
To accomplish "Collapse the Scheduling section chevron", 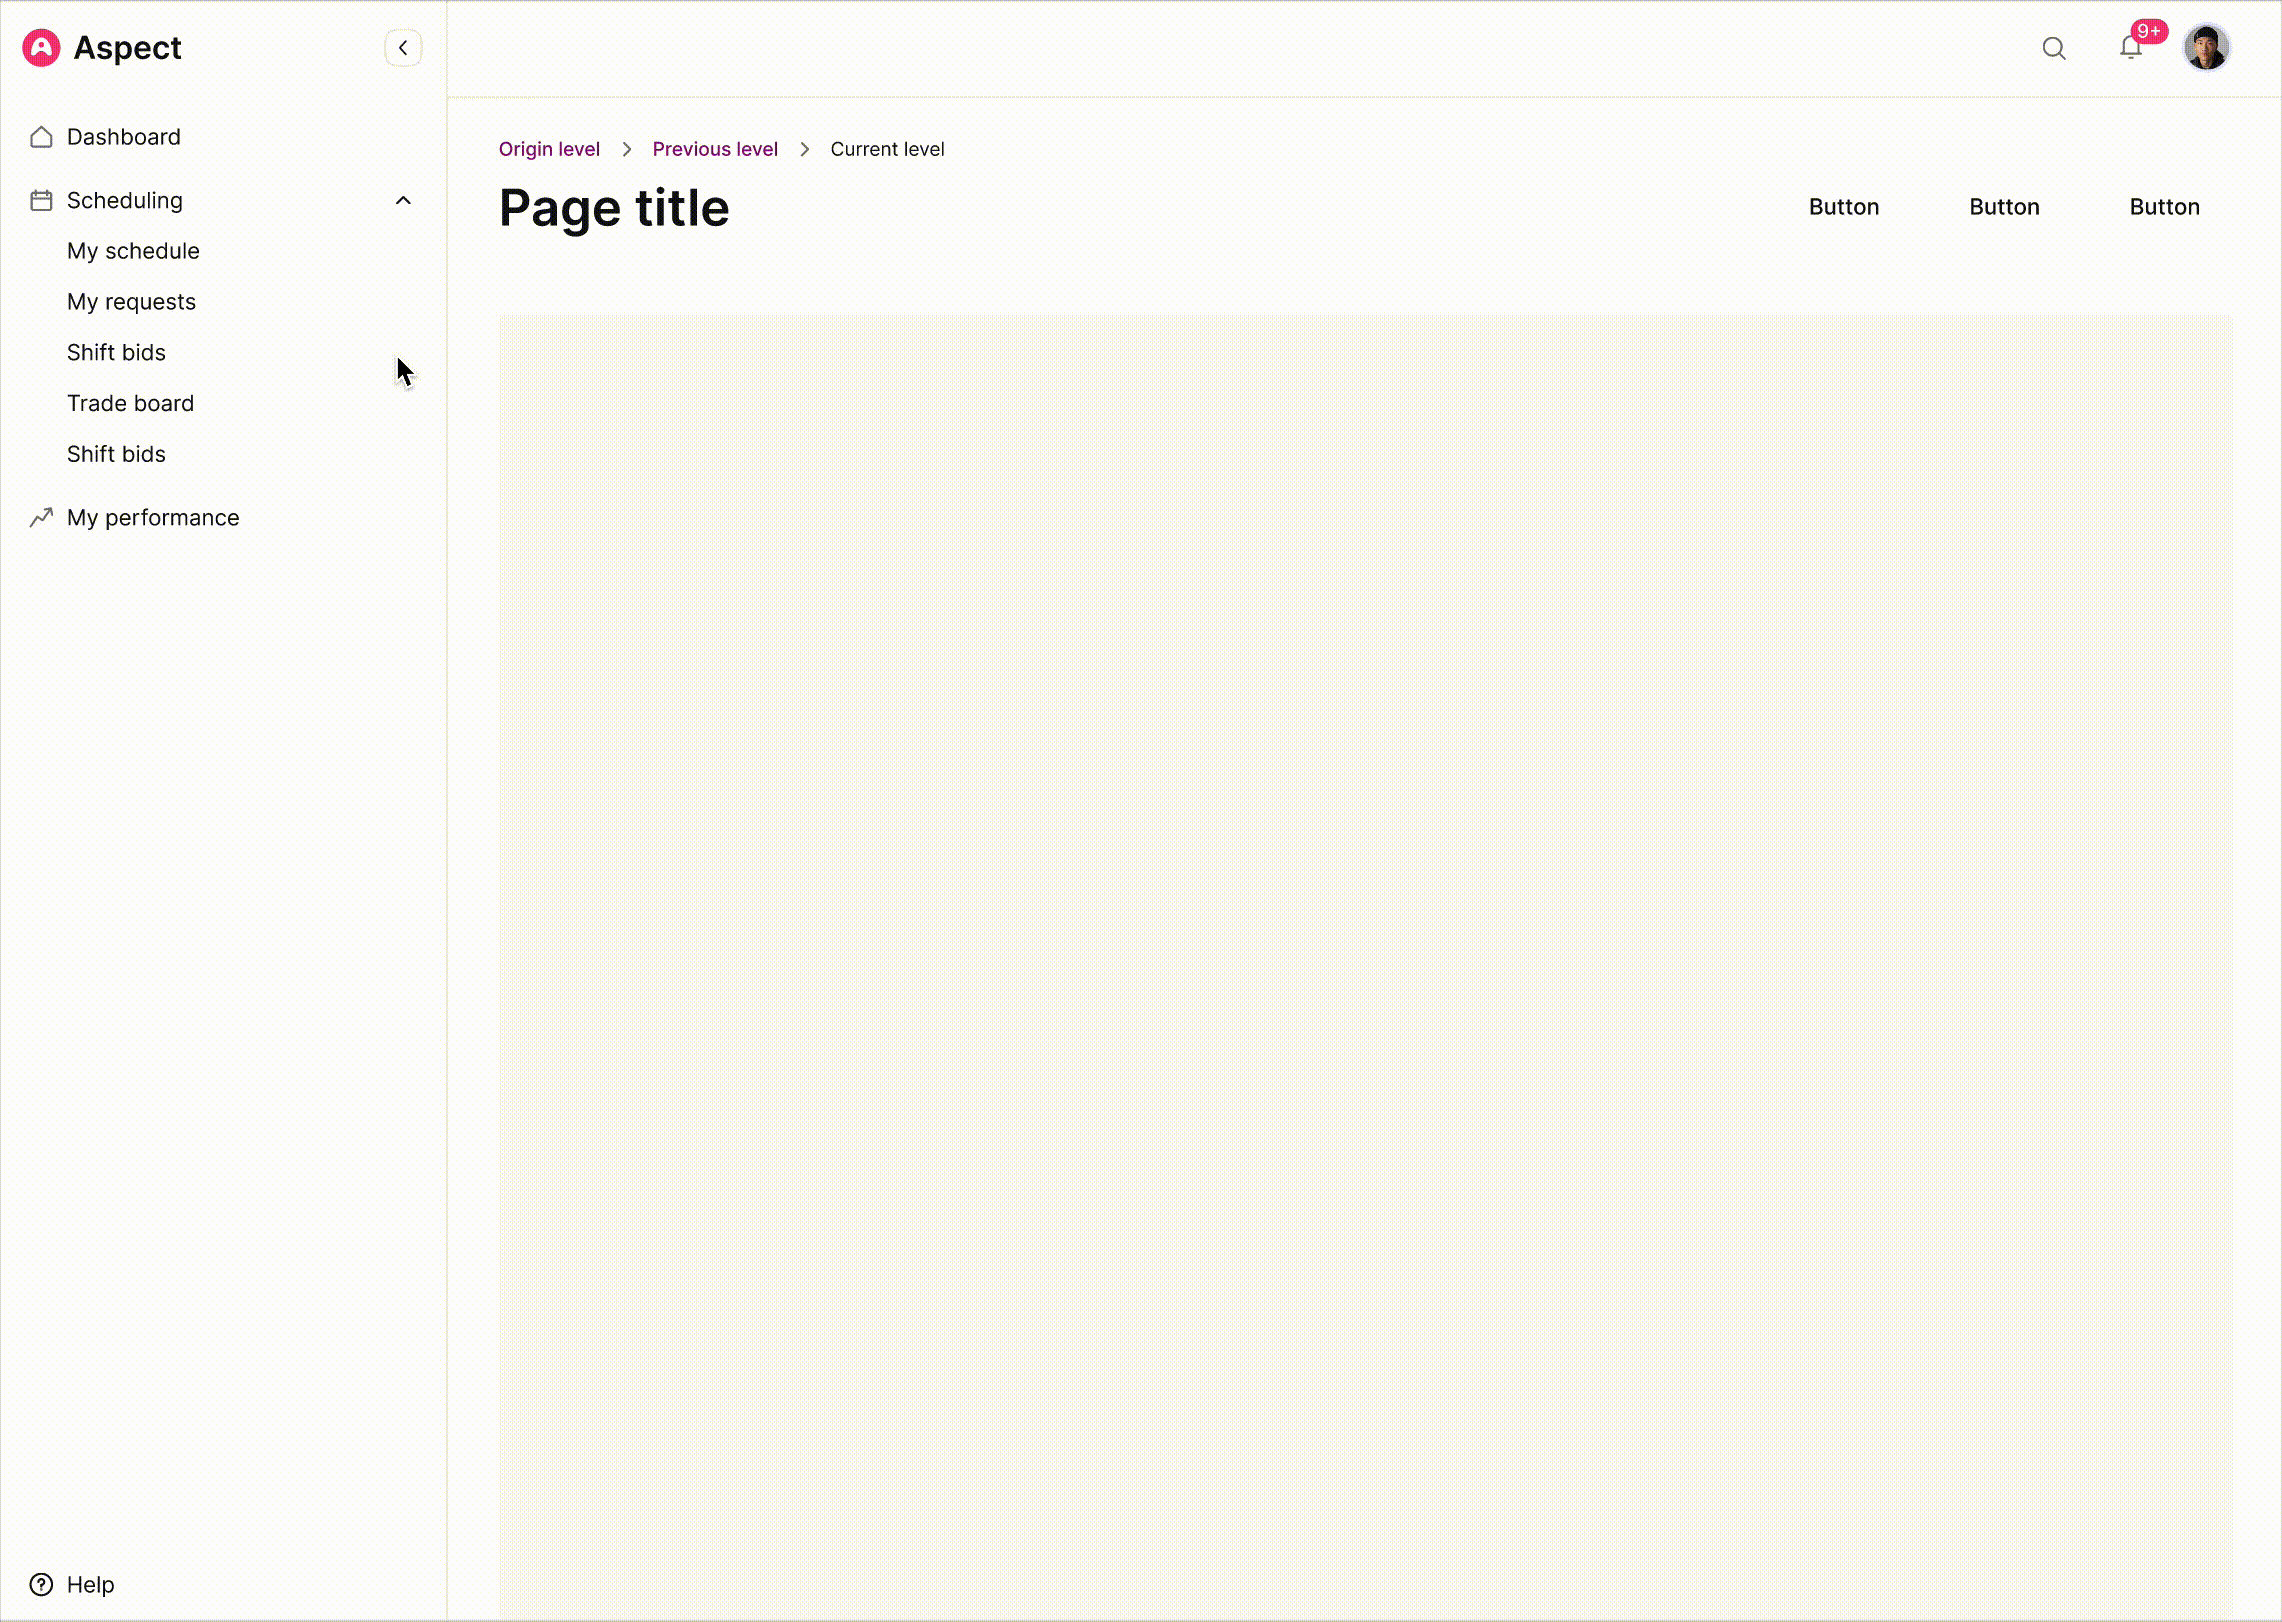I will pyautogui.click(x=403, y=201).
